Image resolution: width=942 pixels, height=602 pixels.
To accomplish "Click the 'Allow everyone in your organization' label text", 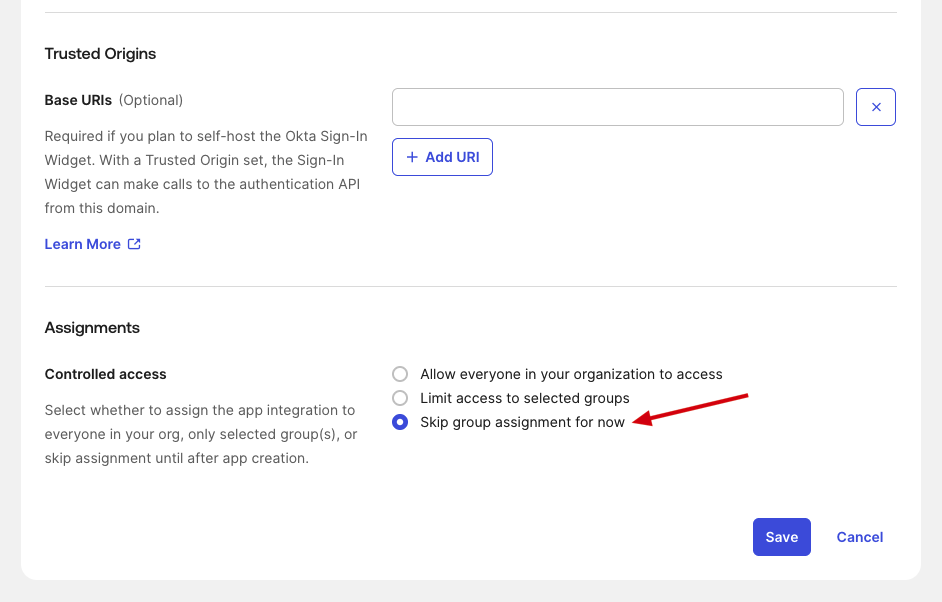I will (571, 374).
